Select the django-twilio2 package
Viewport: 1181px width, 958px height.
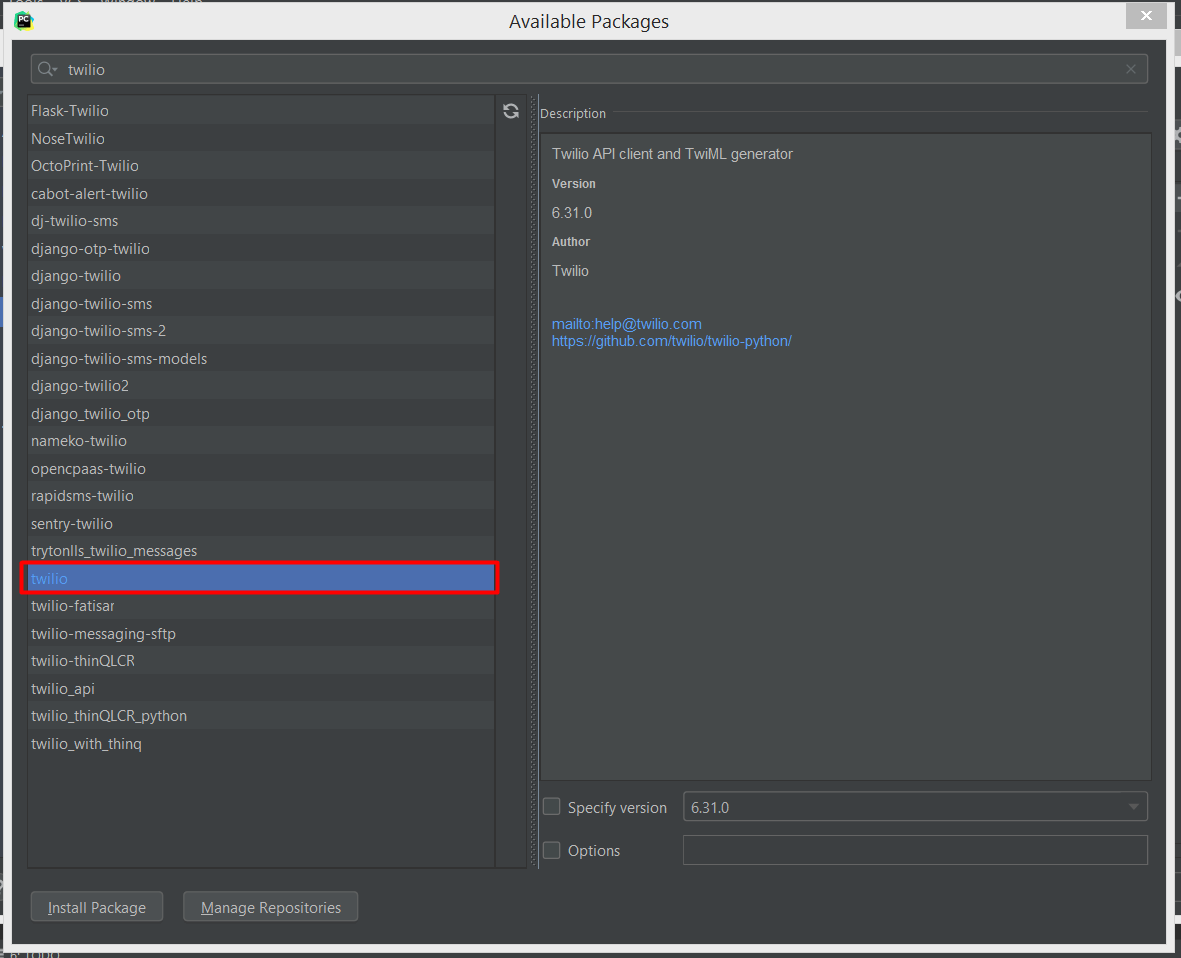tap(261, 386)
